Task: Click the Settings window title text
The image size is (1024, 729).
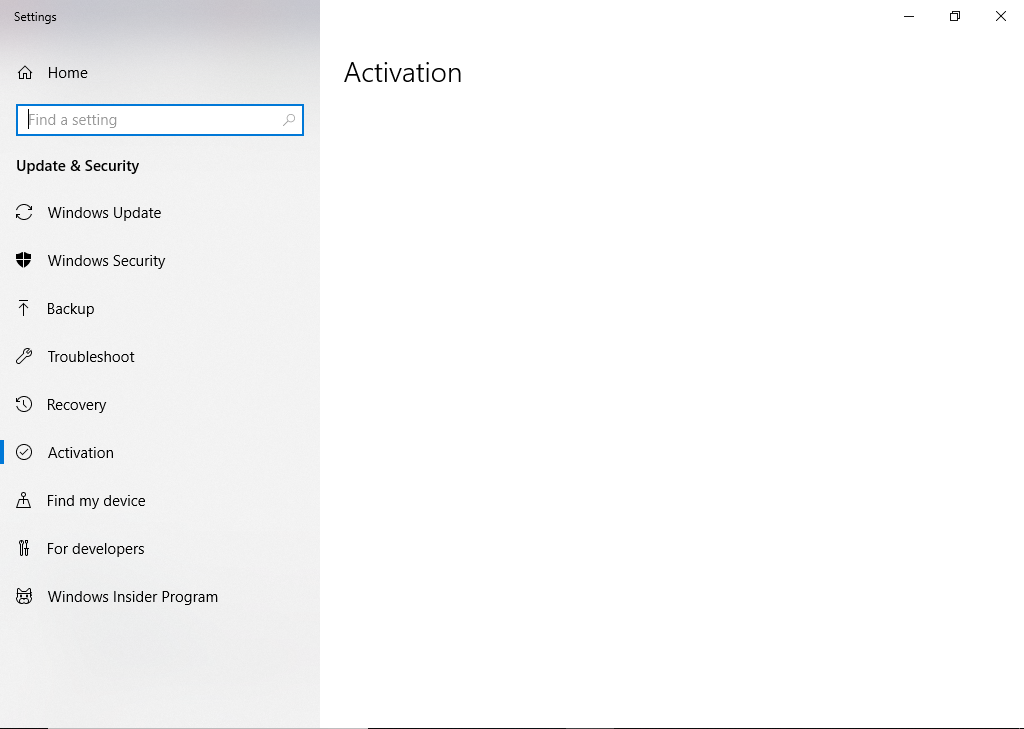Action: pos(35,17)
